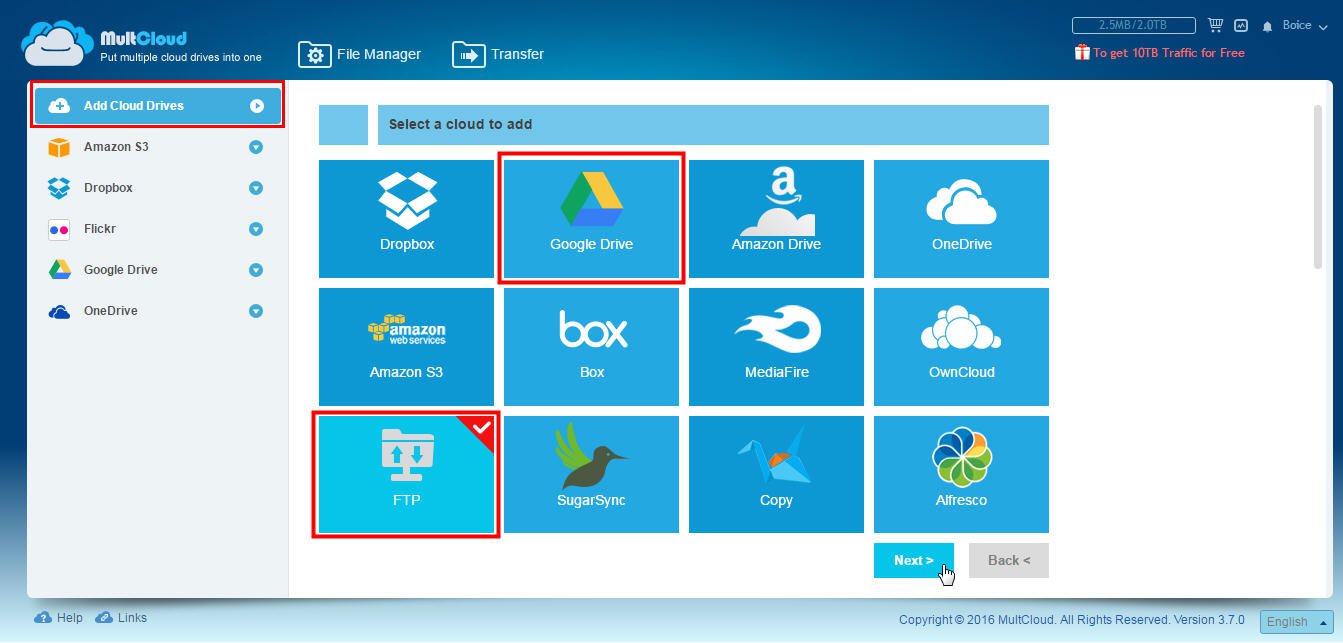Select the Amazon S3 cloud tile
The height and width of the screenshot is (643, 1343).
coord(406,346)
